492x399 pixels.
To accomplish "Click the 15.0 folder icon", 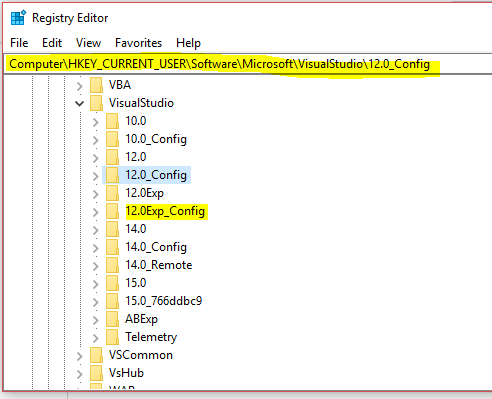I will 112,283.
